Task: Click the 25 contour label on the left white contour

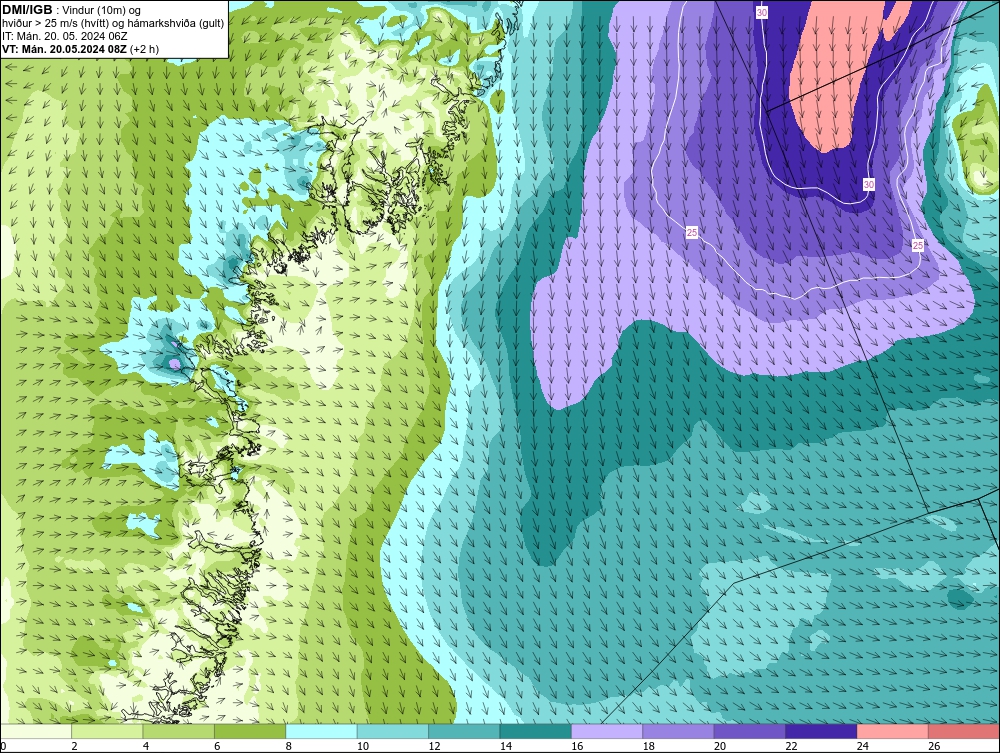Action: (x=692, y=233)
